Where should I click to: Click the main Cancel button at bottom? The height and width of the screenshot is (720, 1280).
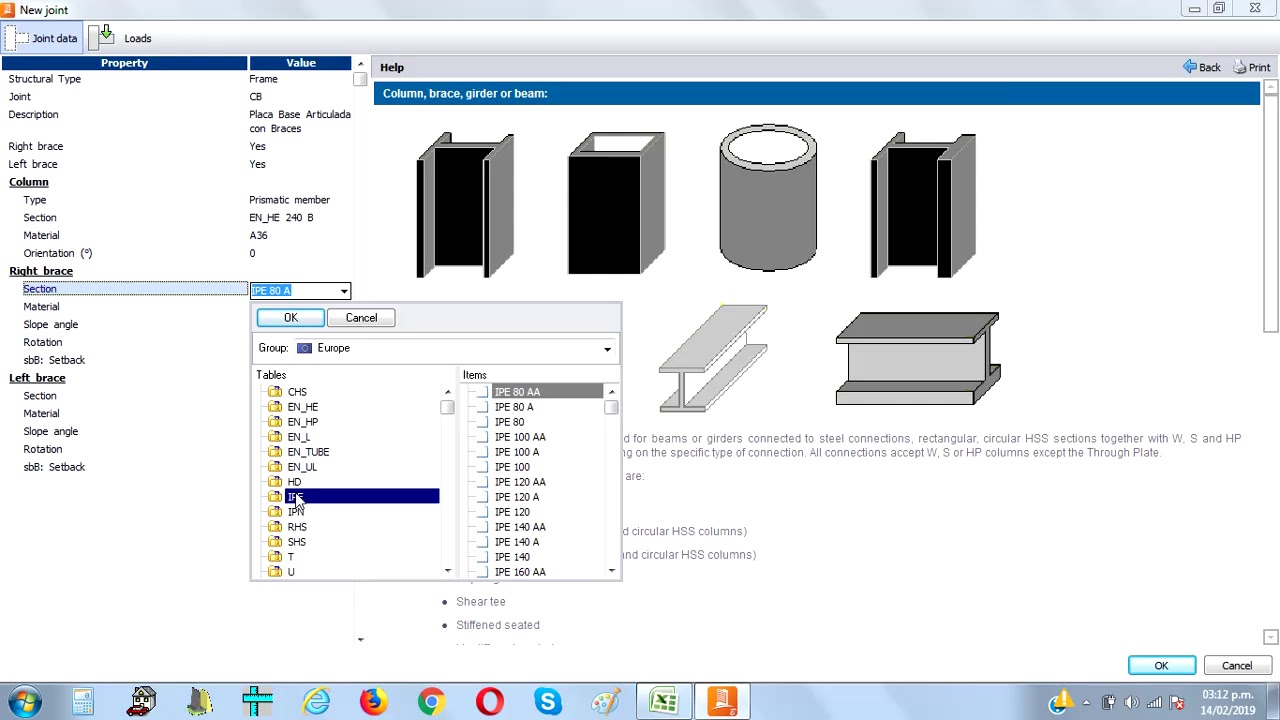tap(1236, 665)
